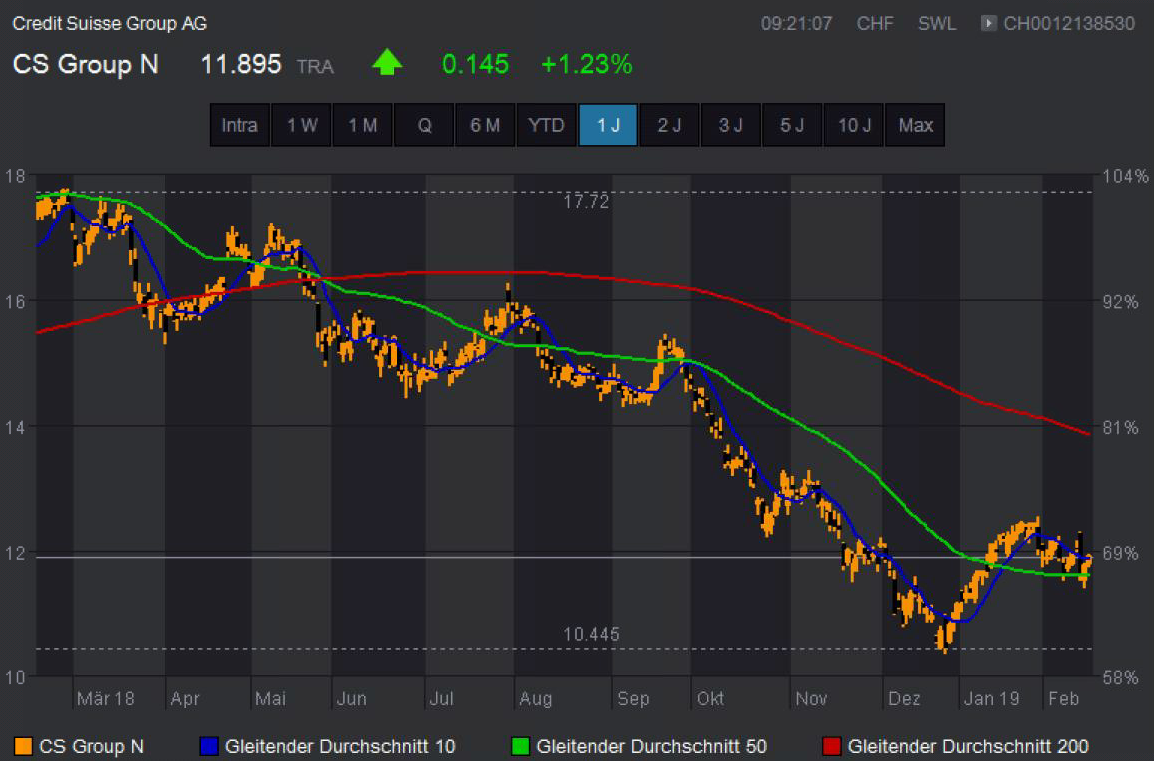
Task: Show the quarterly Q range
Action: click(x=424, y=125)
